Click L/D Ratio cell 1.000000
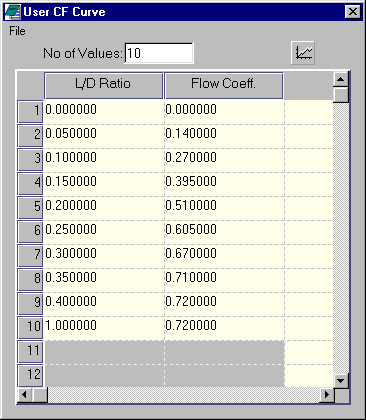This screenshot has width=366, height=420. (104, 328)
